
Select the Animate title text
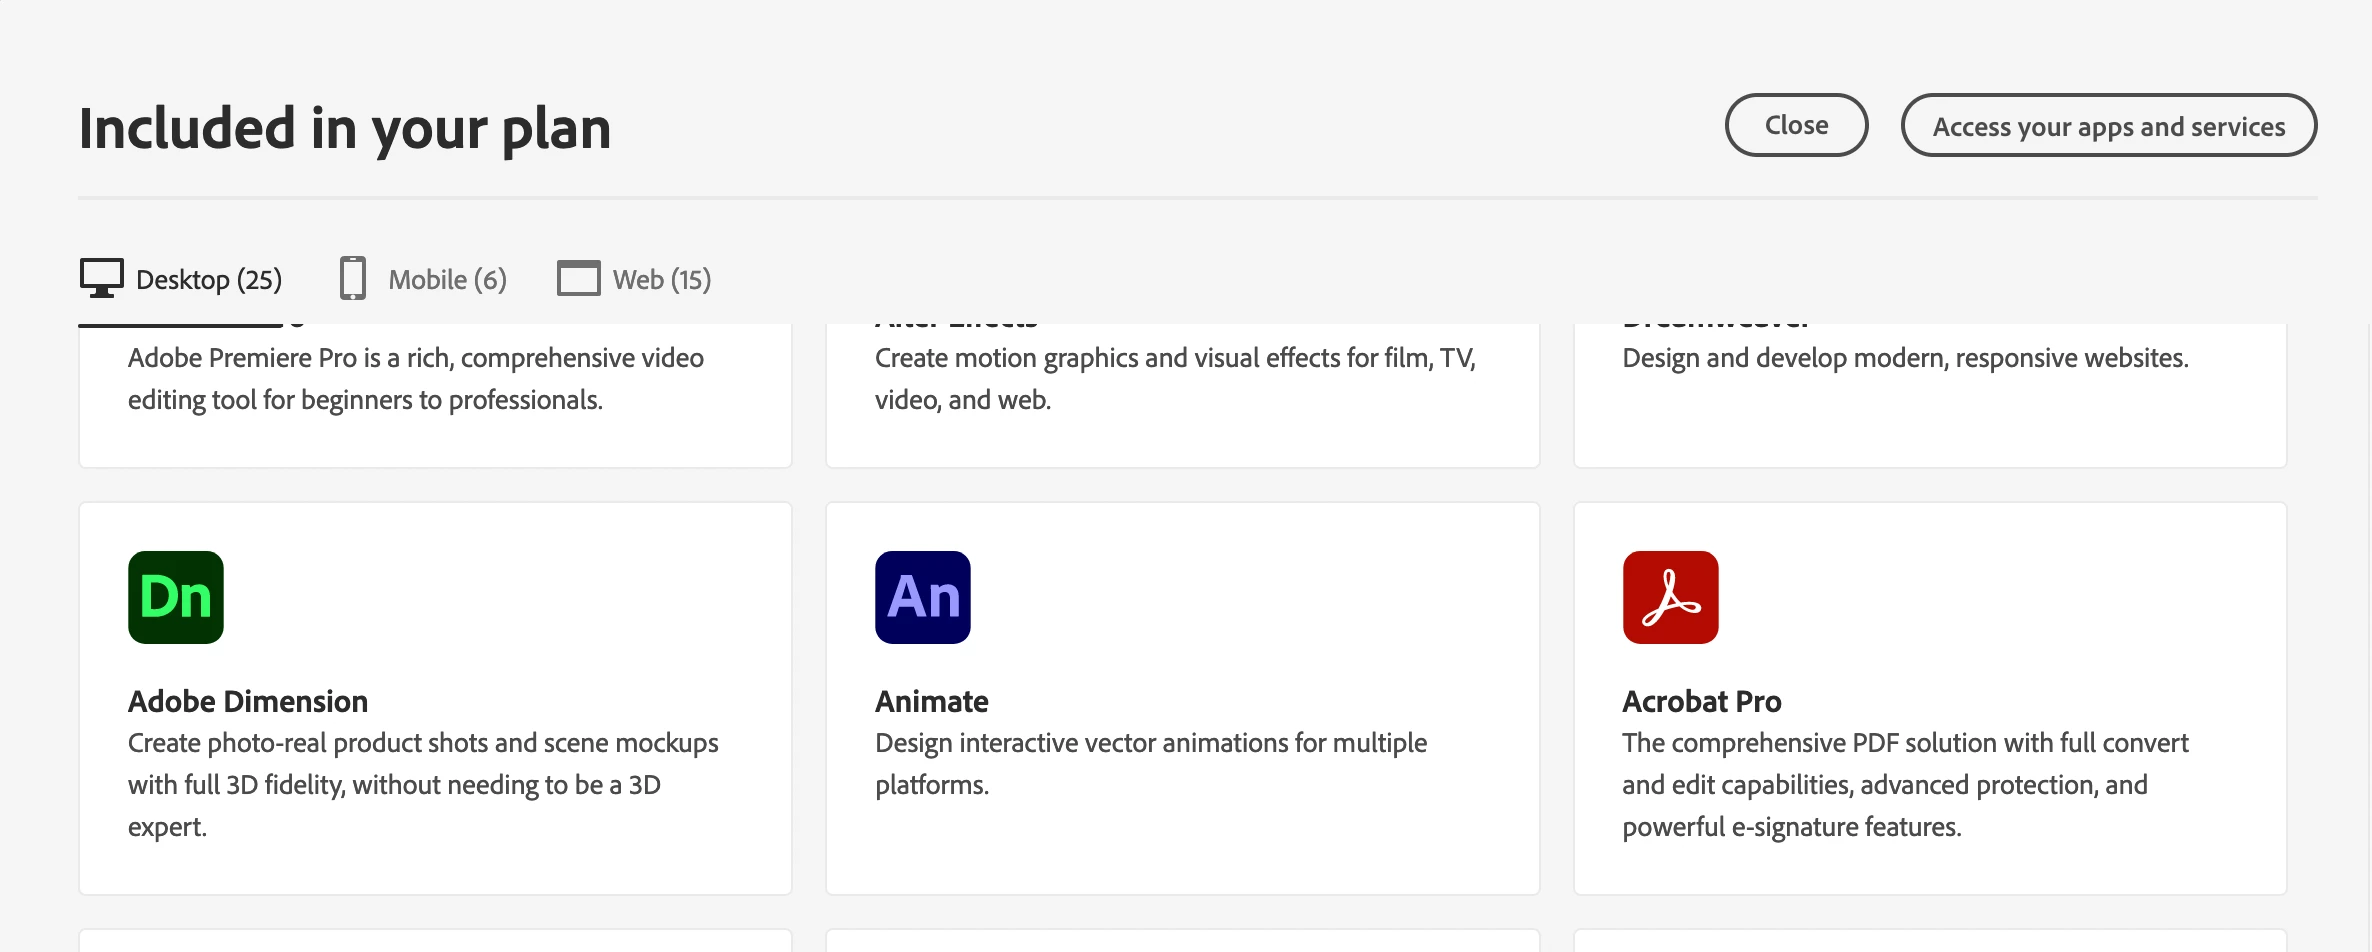pos(931,701)
